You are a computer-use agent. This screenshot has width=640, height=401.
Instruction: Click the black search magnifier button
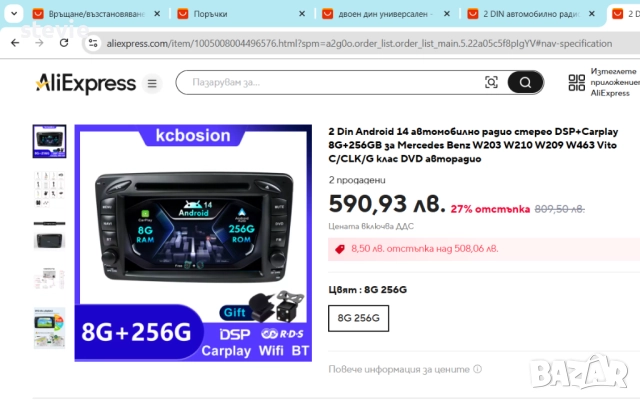[525, 82]
